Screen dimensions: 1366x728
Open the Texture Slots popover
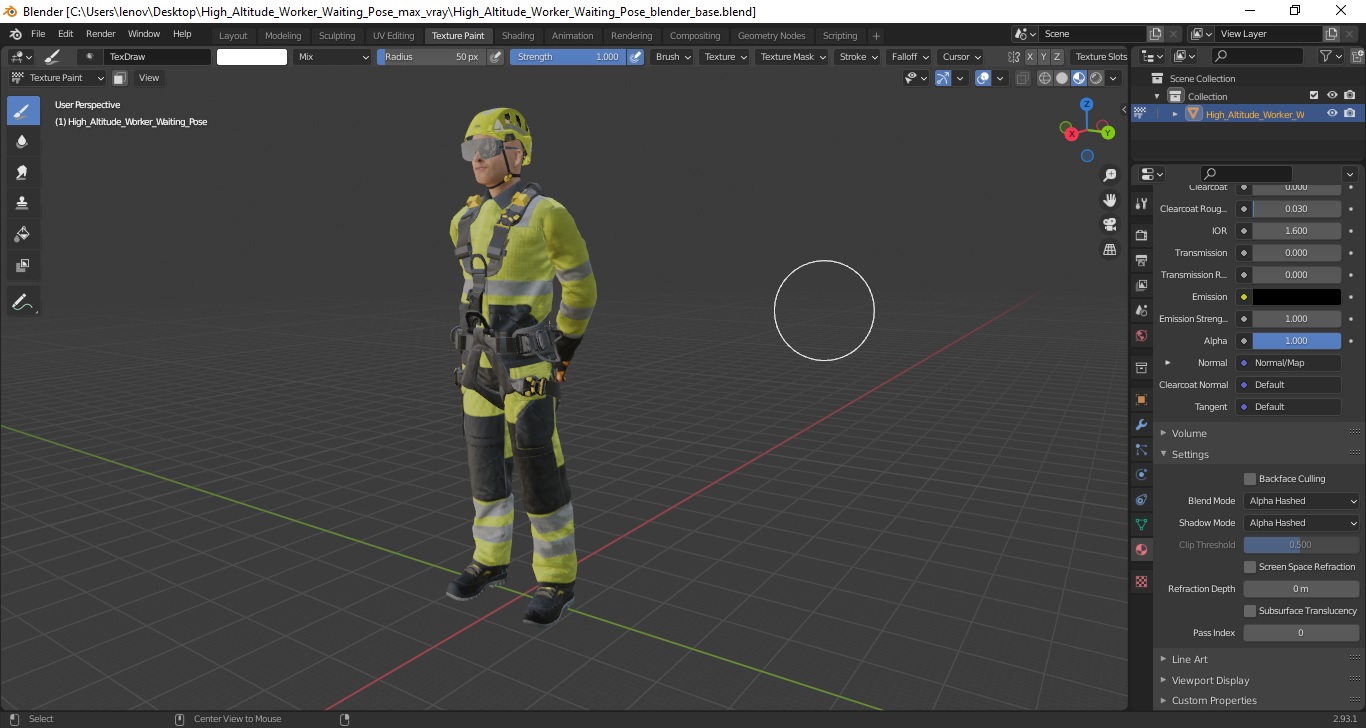[1100, 57]
